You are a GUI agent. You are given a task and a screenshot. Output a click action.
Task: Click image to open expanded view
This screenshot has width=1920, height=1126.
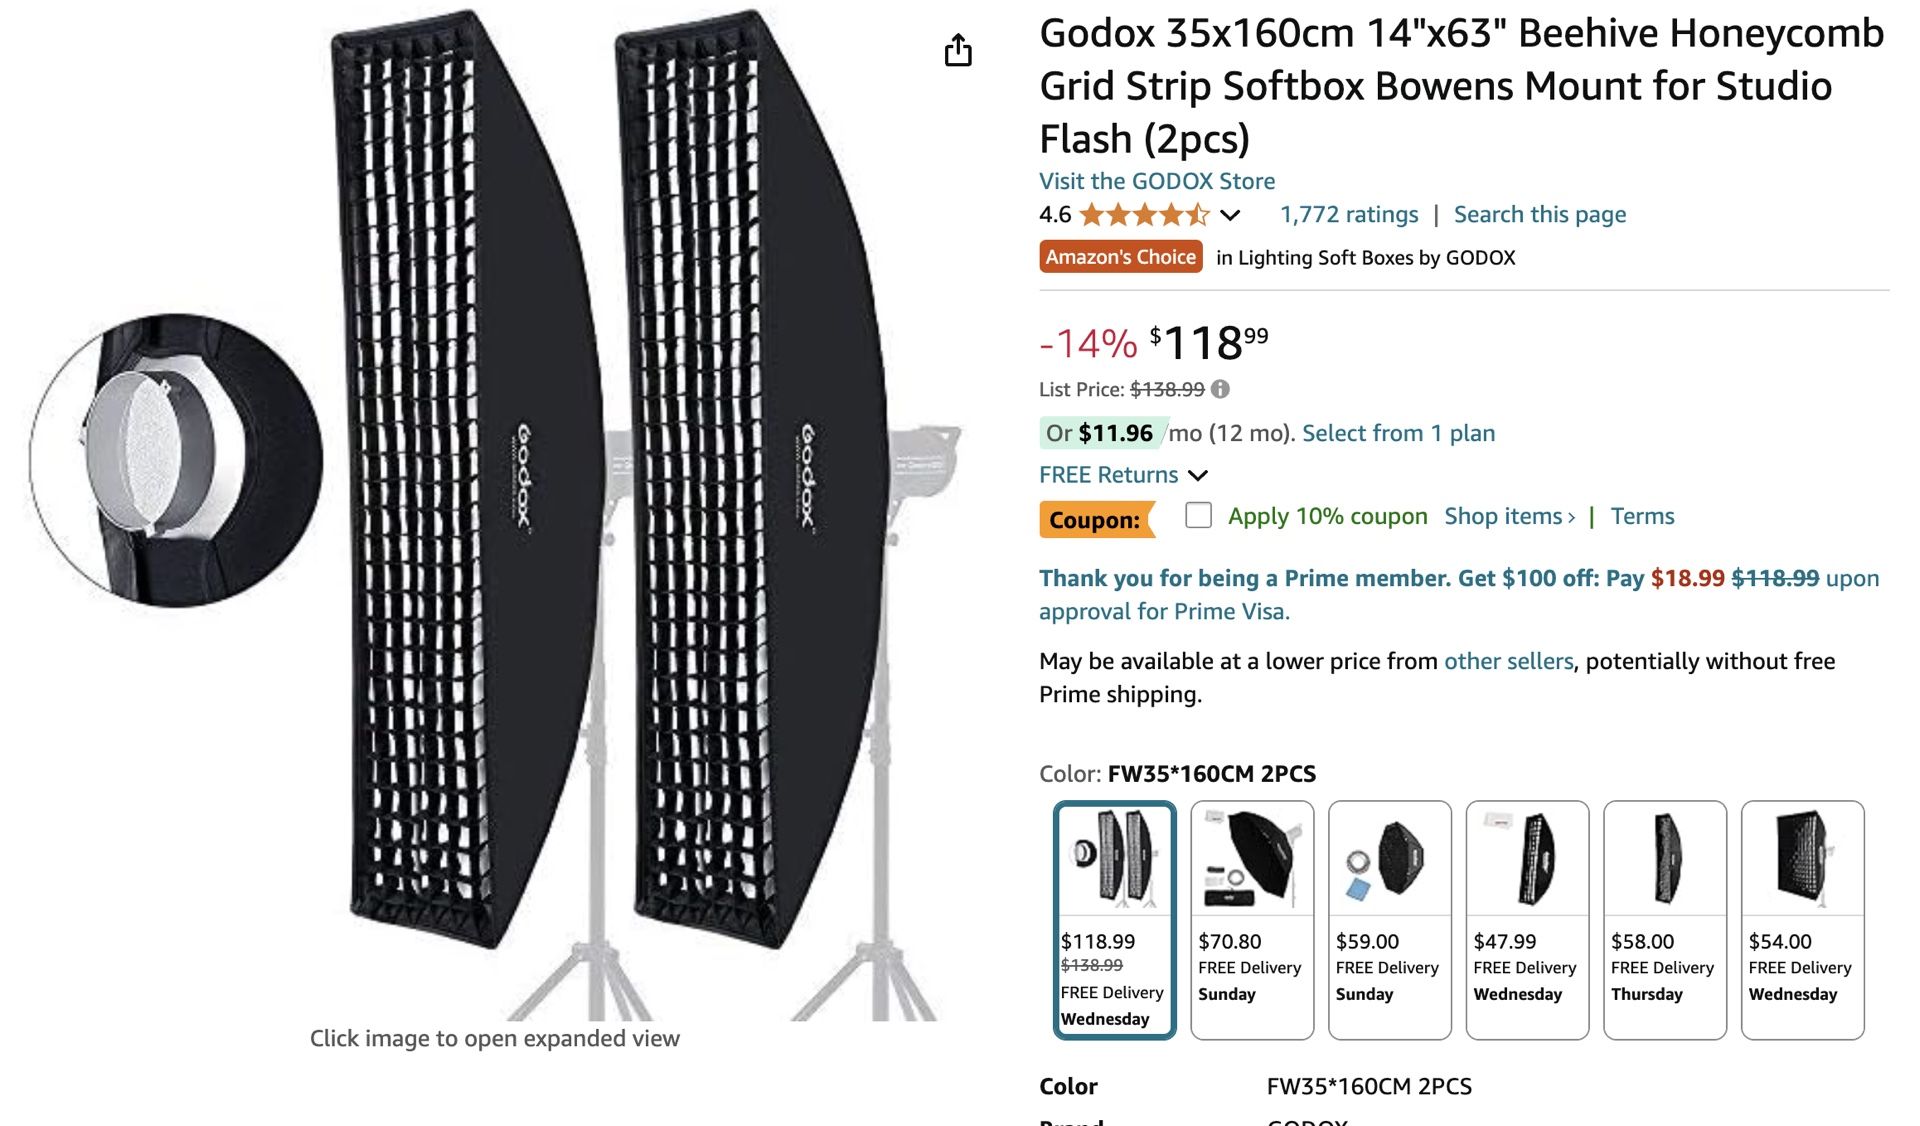click(x=494, y=1038)
